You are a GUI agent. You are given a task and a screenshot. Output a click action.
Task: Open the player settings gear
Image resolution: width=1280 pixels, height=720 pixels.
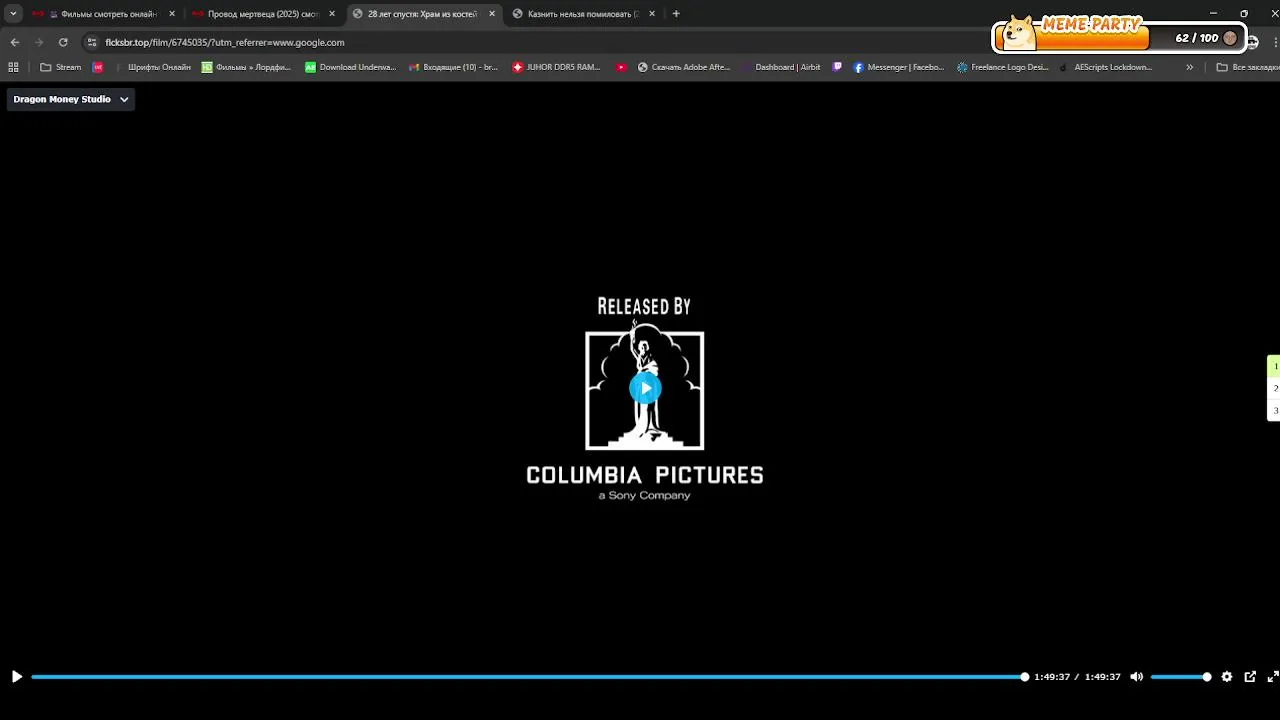[x=1227, y=677]
